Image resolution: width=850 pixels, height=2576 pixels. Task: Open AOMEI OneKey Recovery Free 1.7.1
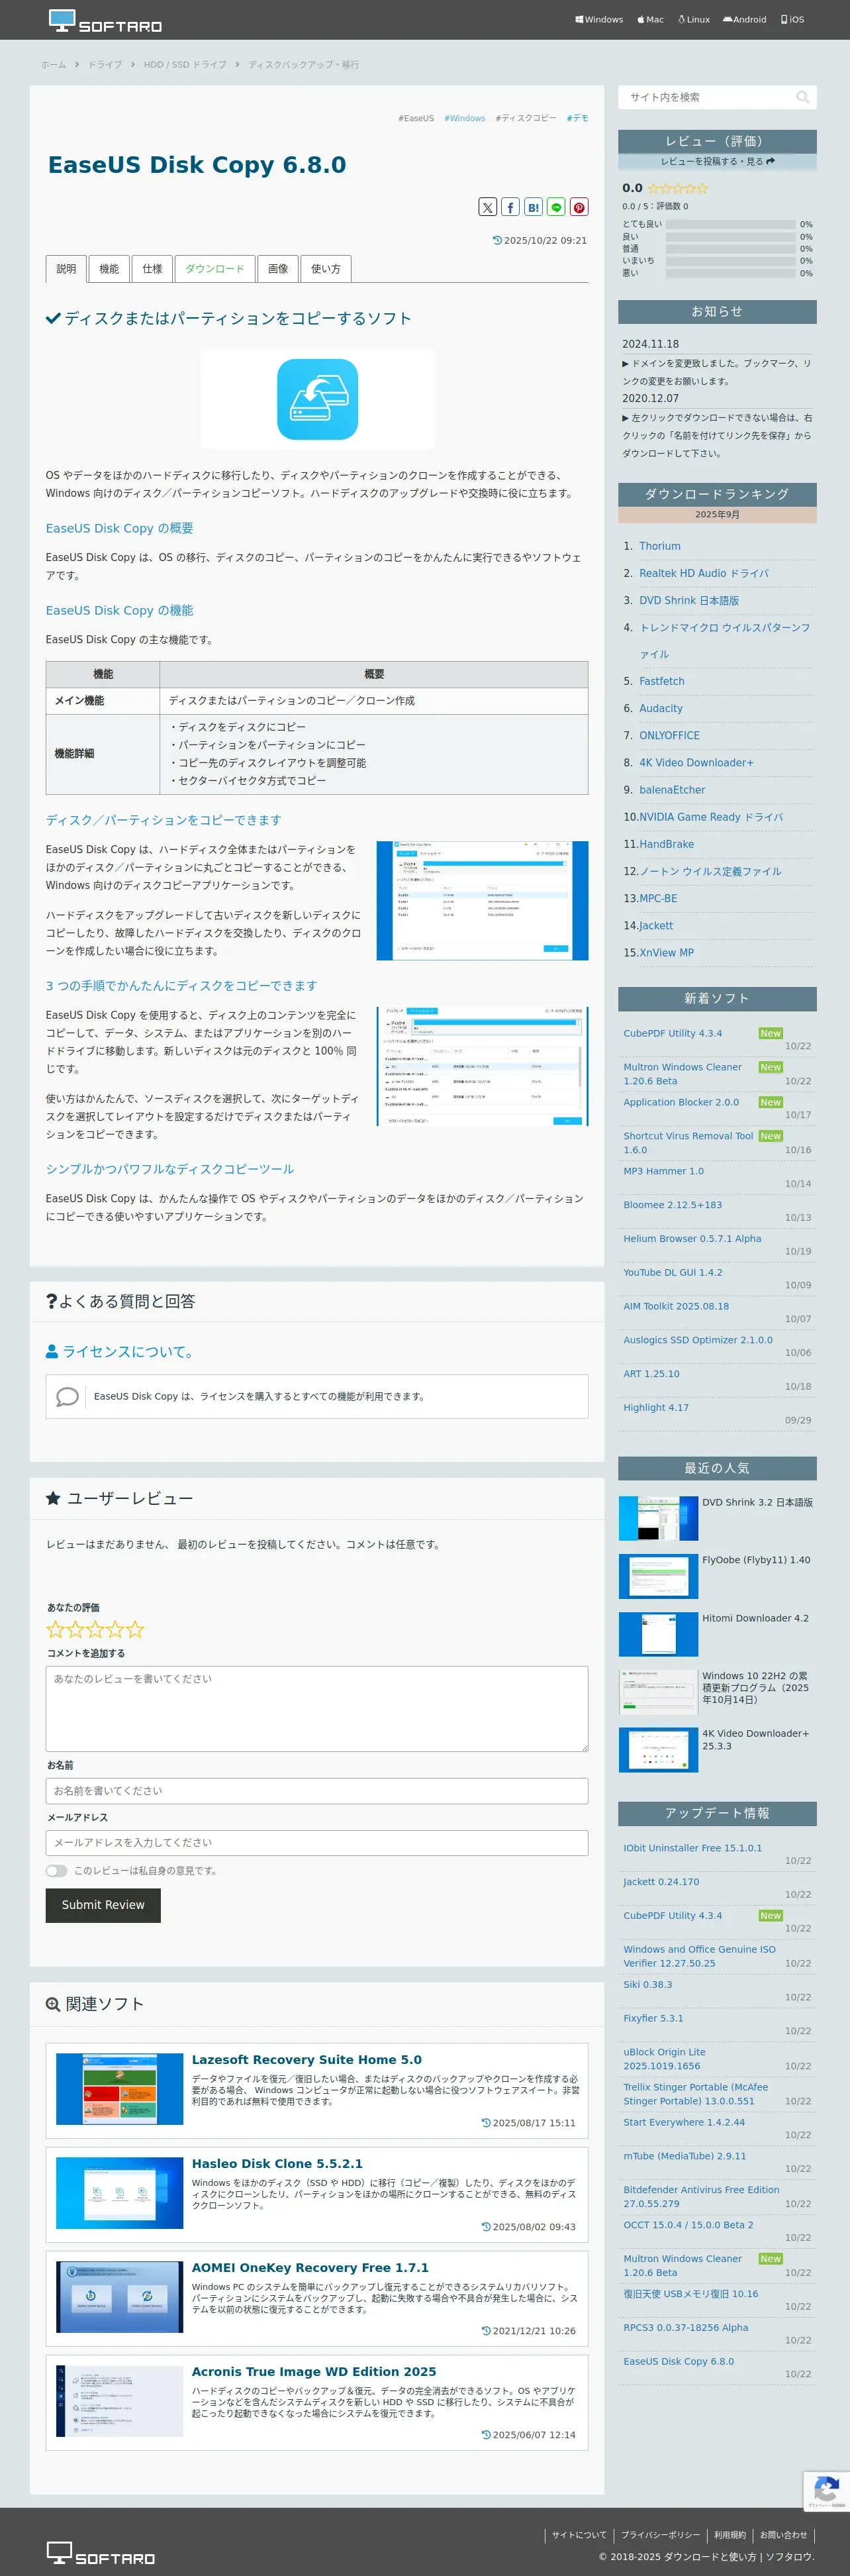tap(310, 2268)
